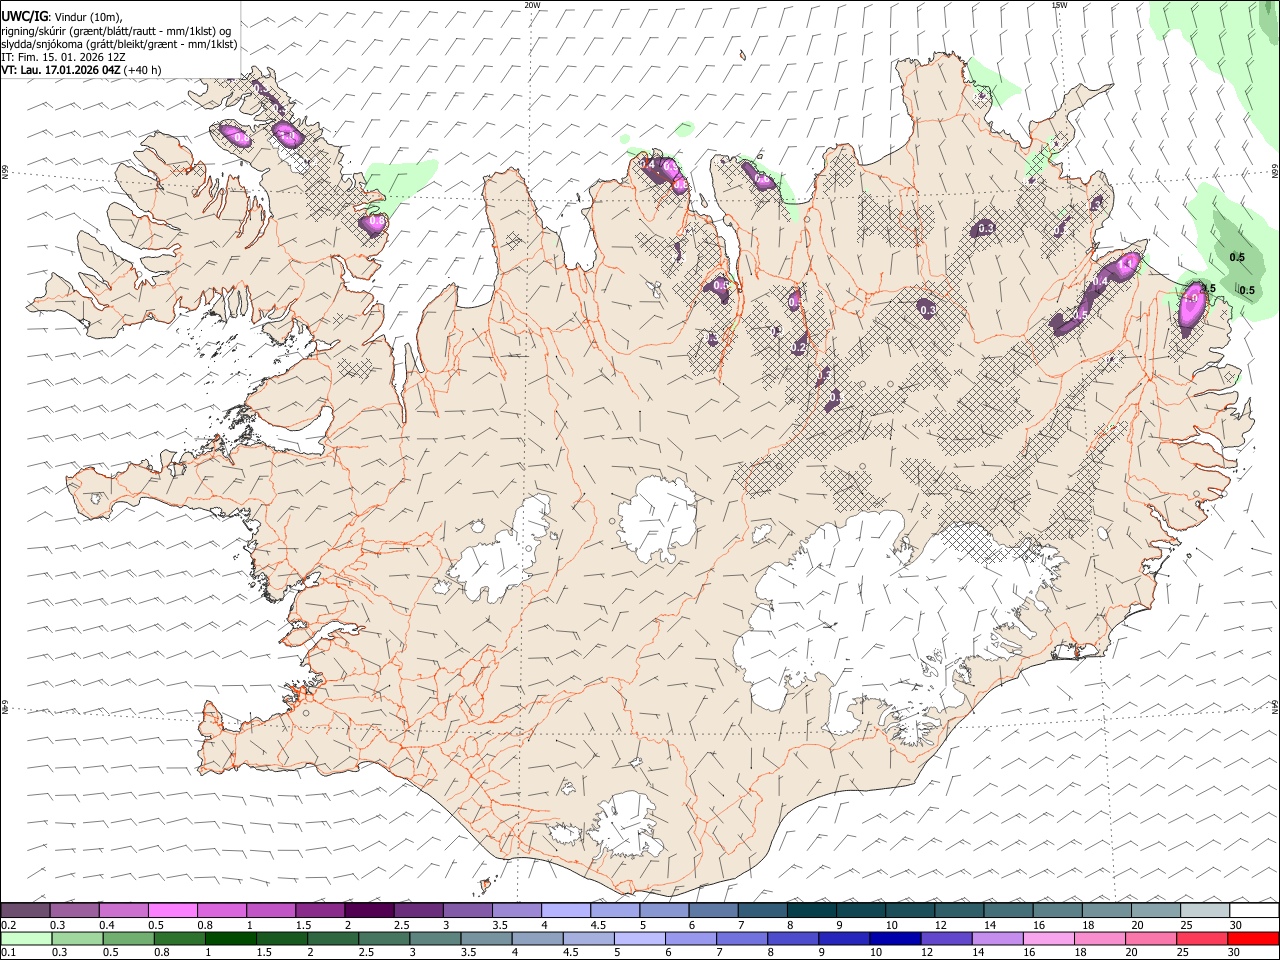This screenshot has height=960, width=1280.
Task: Select the bright pink 0.5 swatch in top legend row
Action: [x=172, y=910]
